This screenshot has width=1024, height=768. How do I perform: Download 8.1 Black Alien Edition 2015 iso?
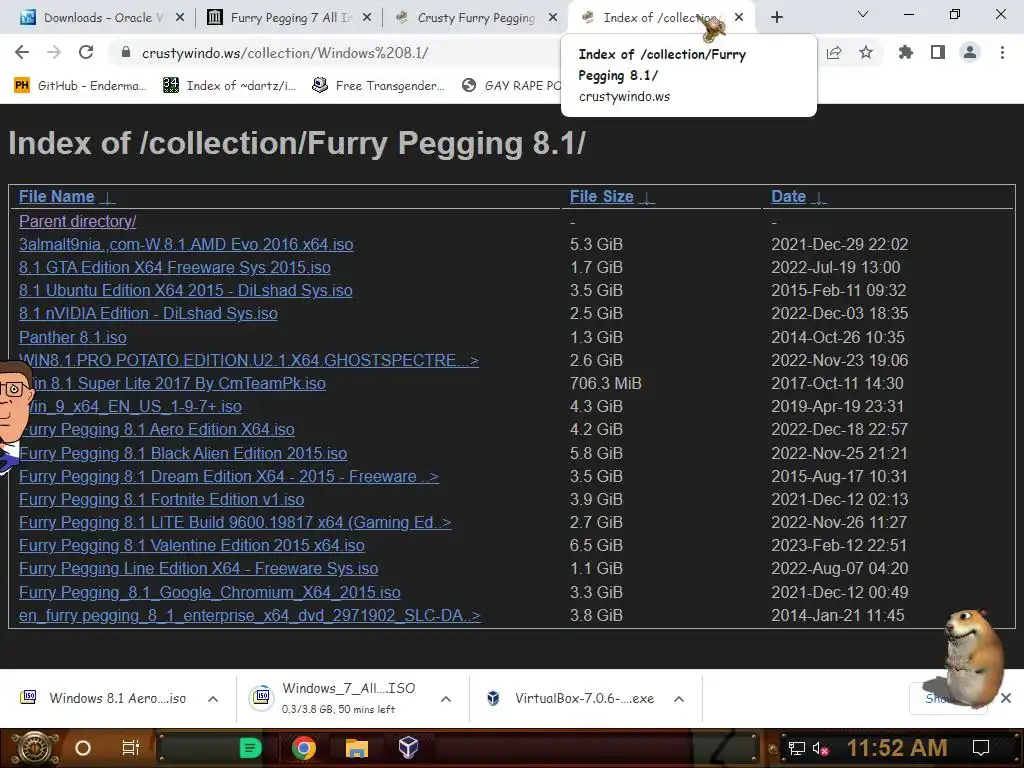tap(183, 453)
